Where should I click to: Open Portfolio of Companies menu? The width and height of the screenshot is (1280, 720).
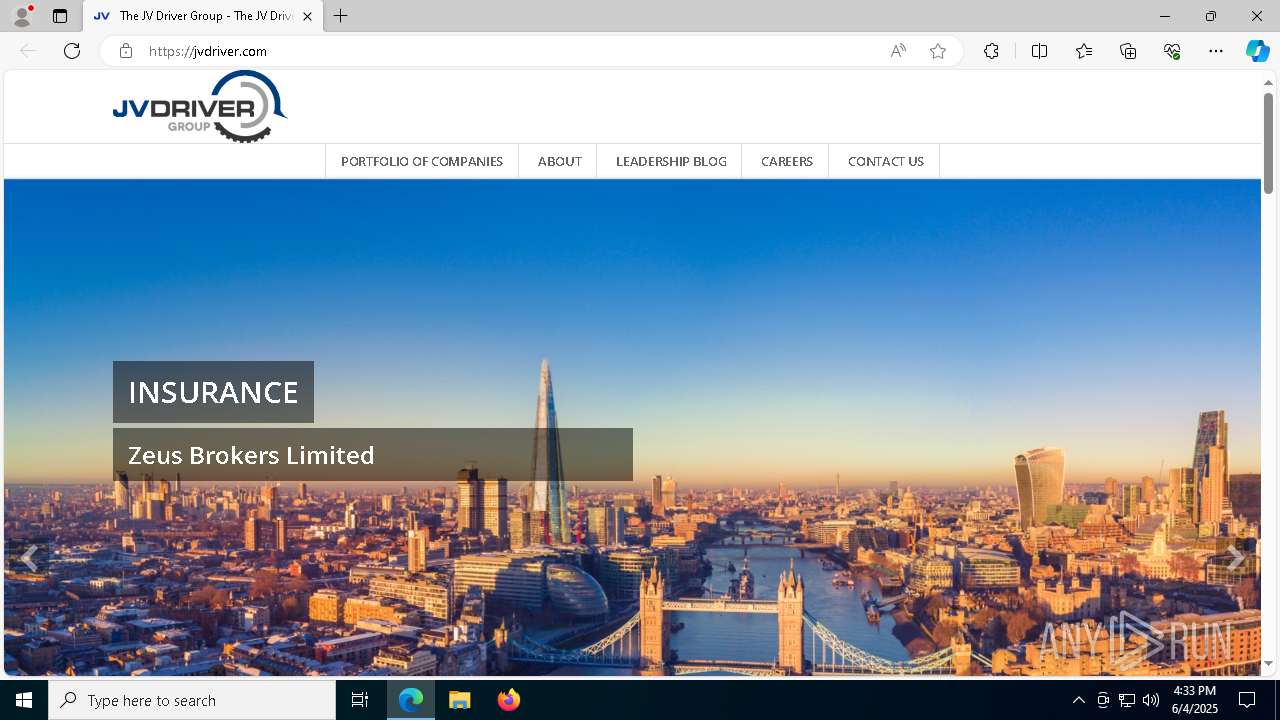(x=422, y=161)
